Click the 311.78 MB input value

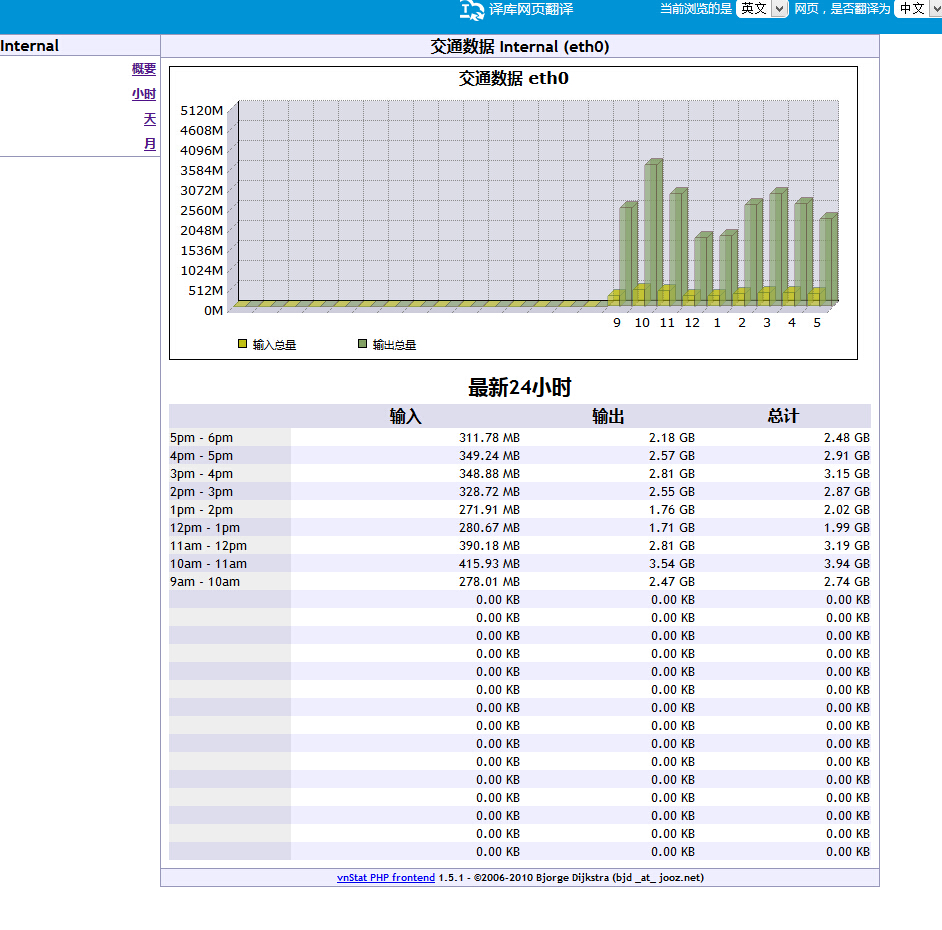click(490, 437)
